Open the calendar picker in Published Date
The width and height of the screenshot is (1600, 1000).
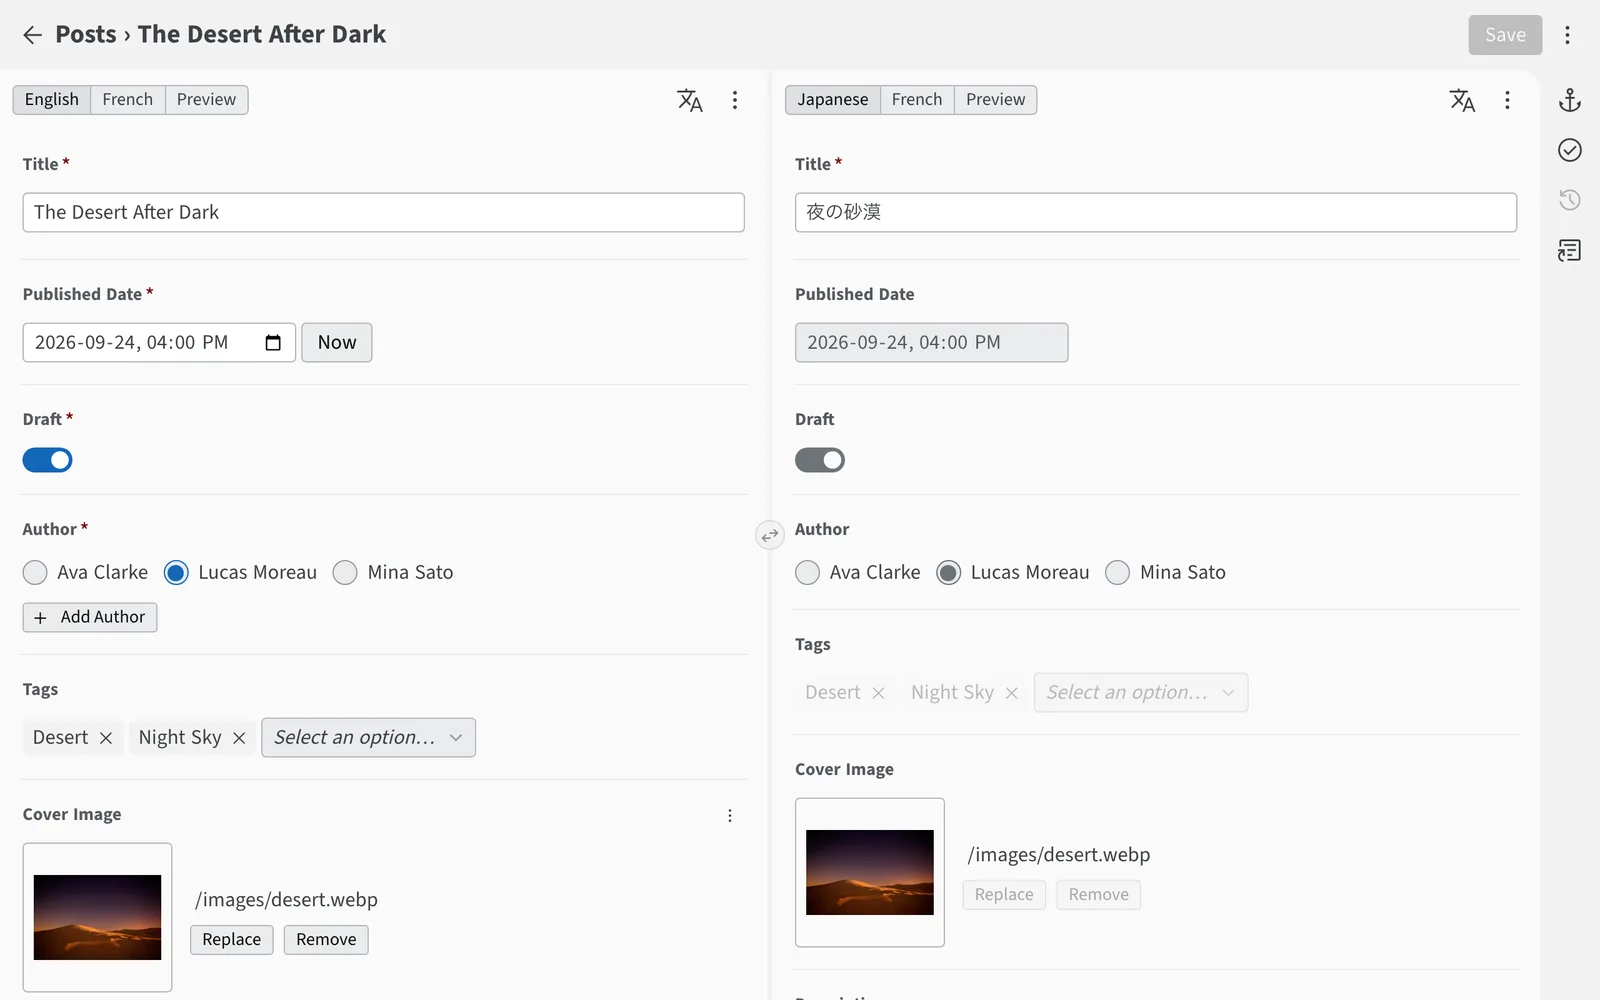[x=273, y=343]
